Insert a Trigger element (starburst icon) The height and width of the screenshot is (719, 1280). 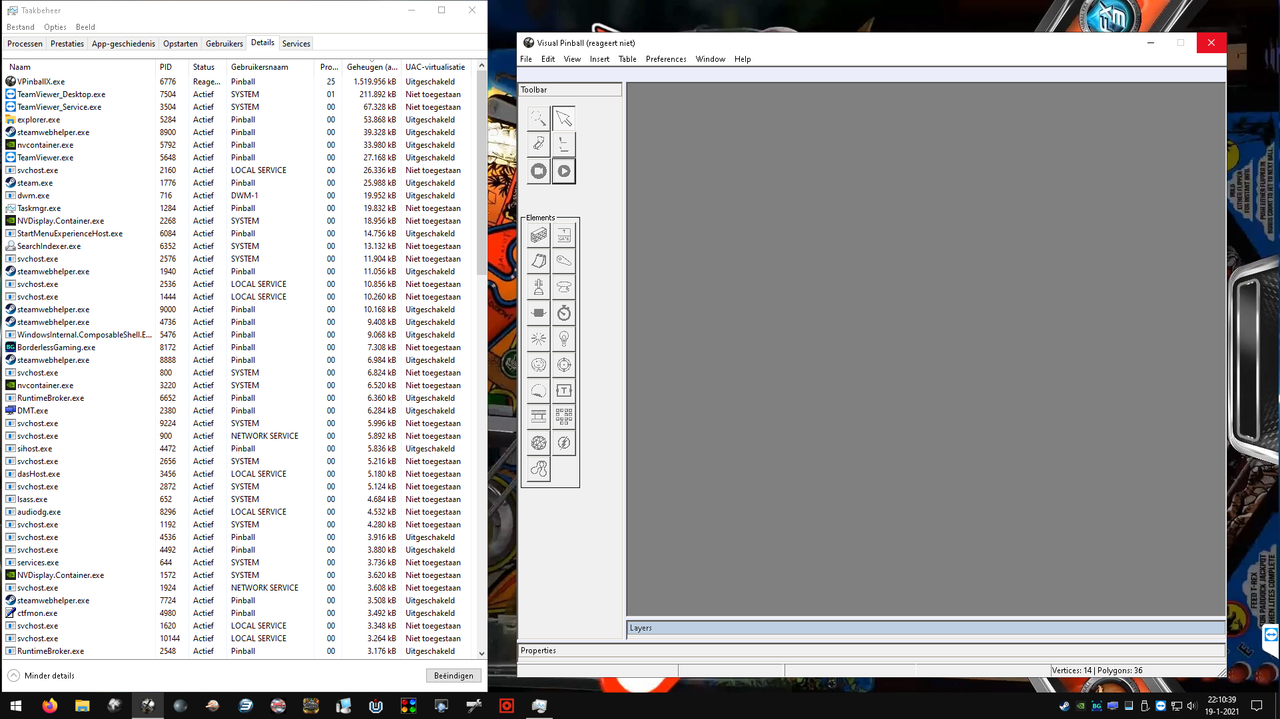(539, 339)
